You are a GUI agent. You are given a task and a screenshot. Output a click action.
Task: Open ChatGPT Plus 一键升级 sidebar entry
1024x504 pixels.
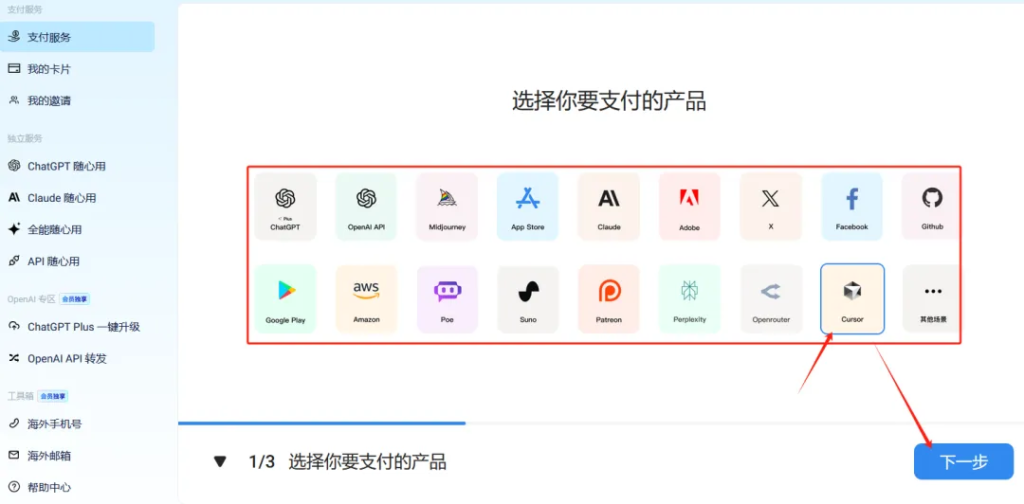click(x=83, y=327)
